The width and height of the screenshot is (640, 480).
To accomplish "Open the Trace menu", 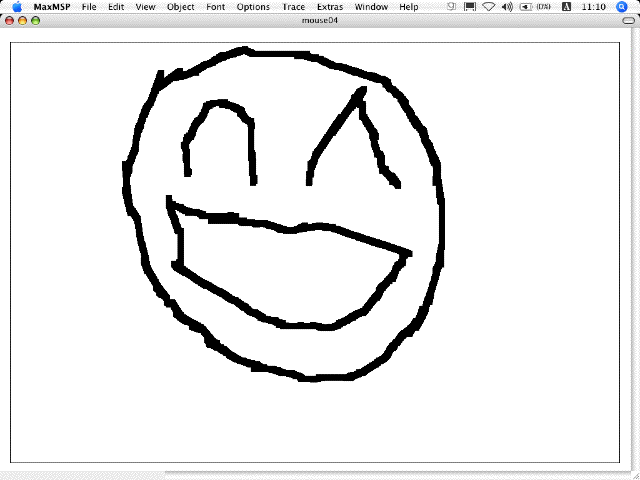I will (x=293, y=7).
